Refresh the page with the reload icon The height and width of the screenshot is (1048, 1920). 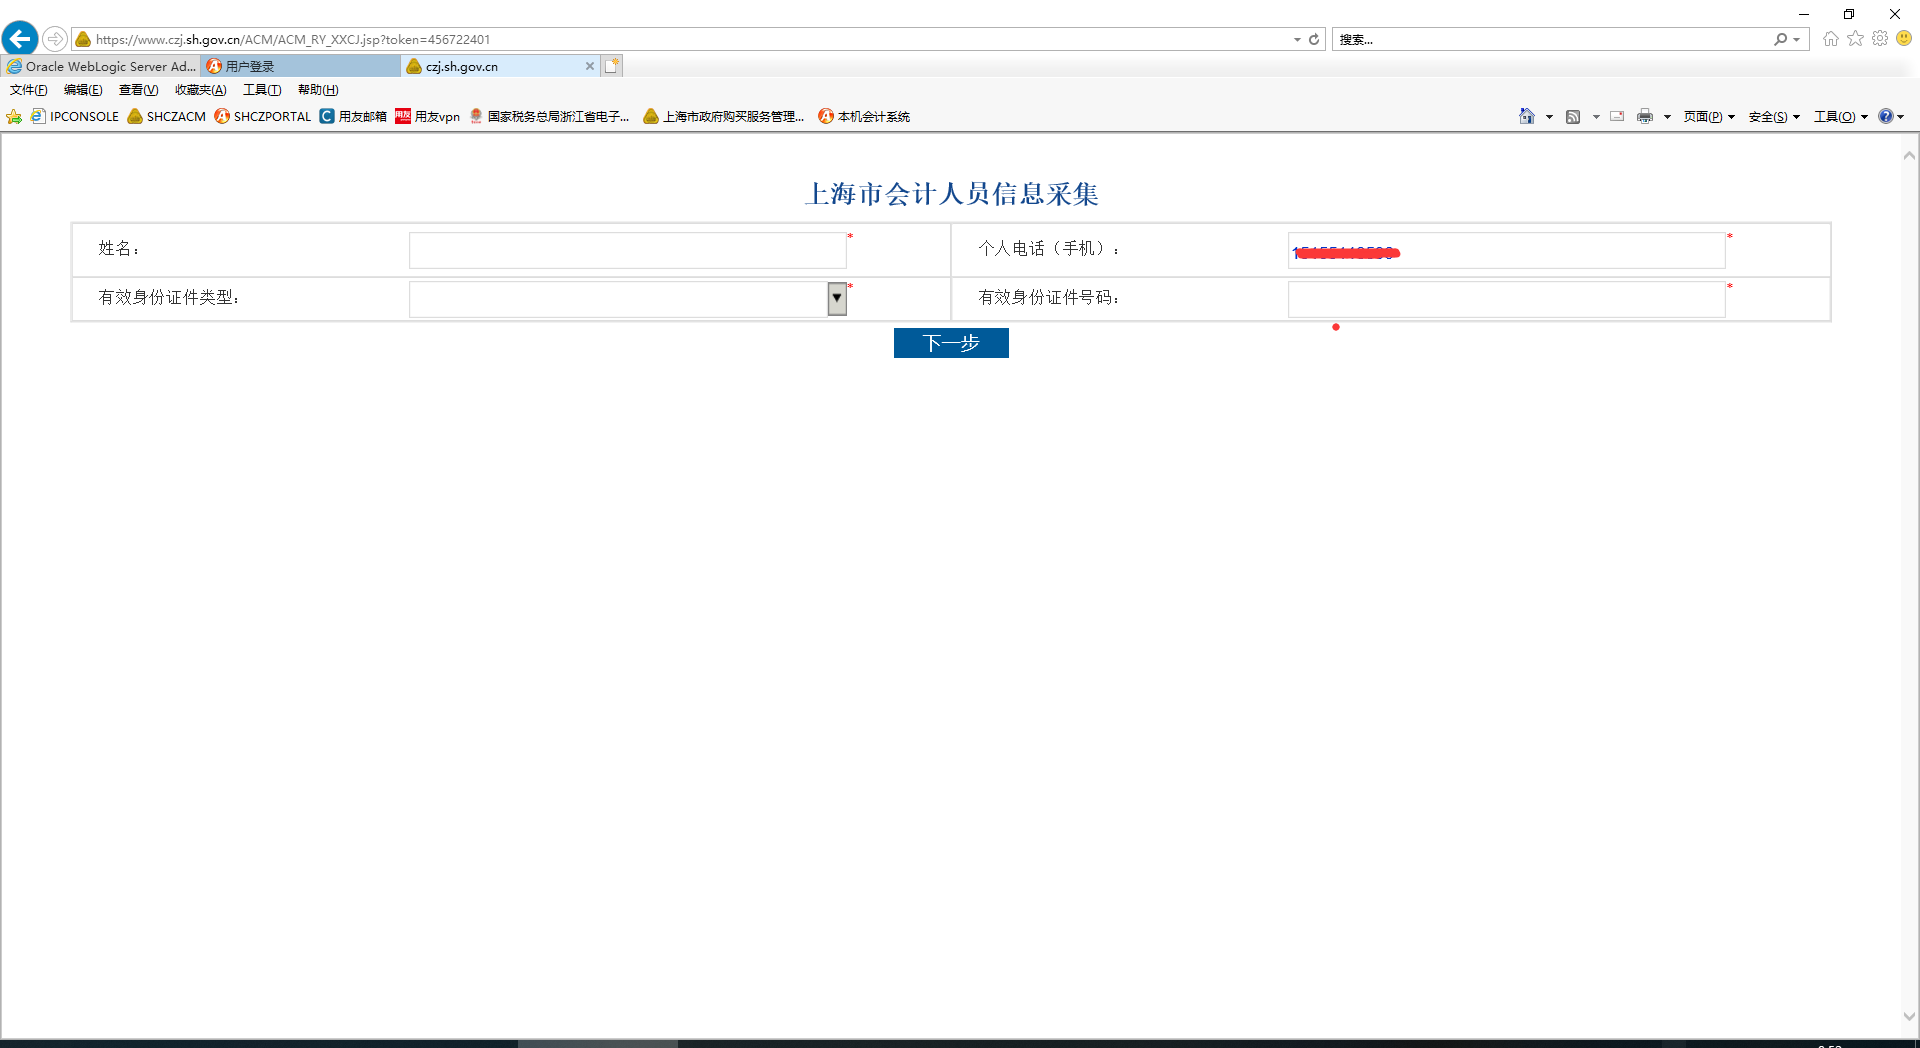click(x=1314, y=40)
